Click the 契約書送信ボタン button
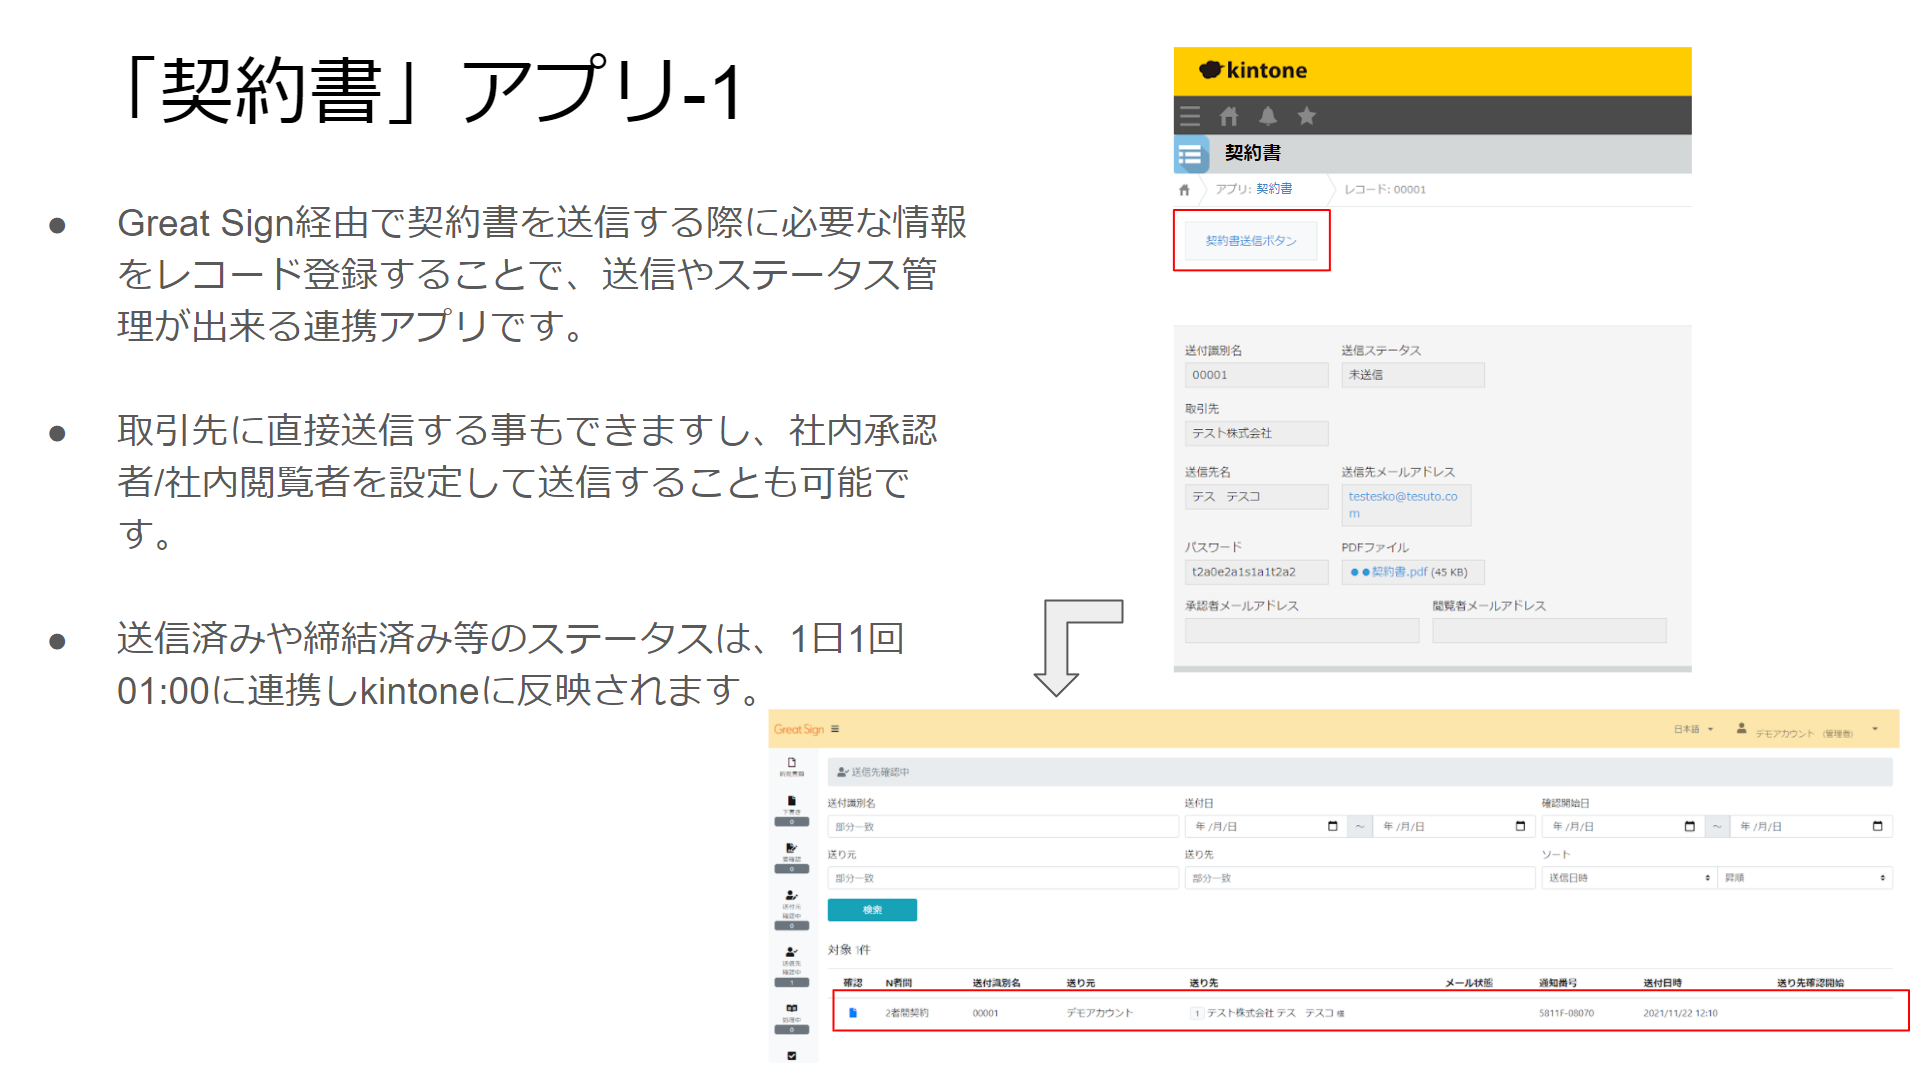 click(1251, 241)
